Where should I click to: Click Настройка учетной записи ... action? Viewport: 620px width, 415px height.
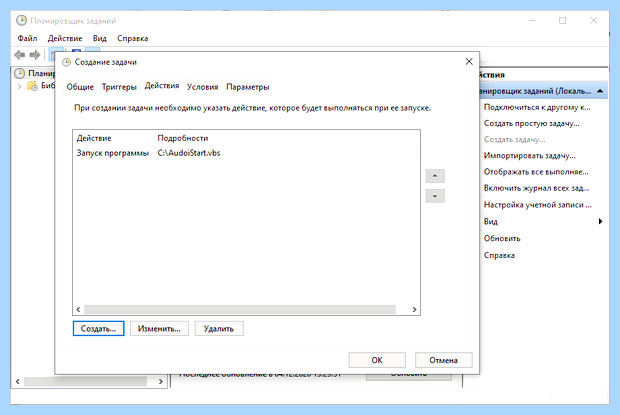pos(538,205)
